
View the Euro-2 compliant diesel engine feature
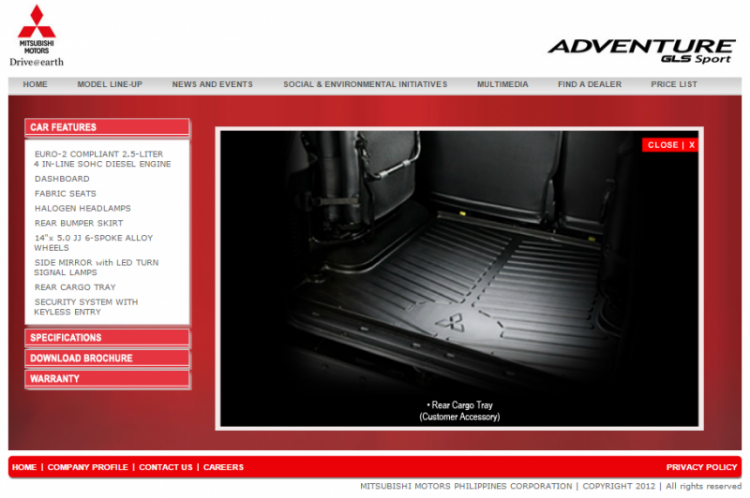click(x=102, y=159)
